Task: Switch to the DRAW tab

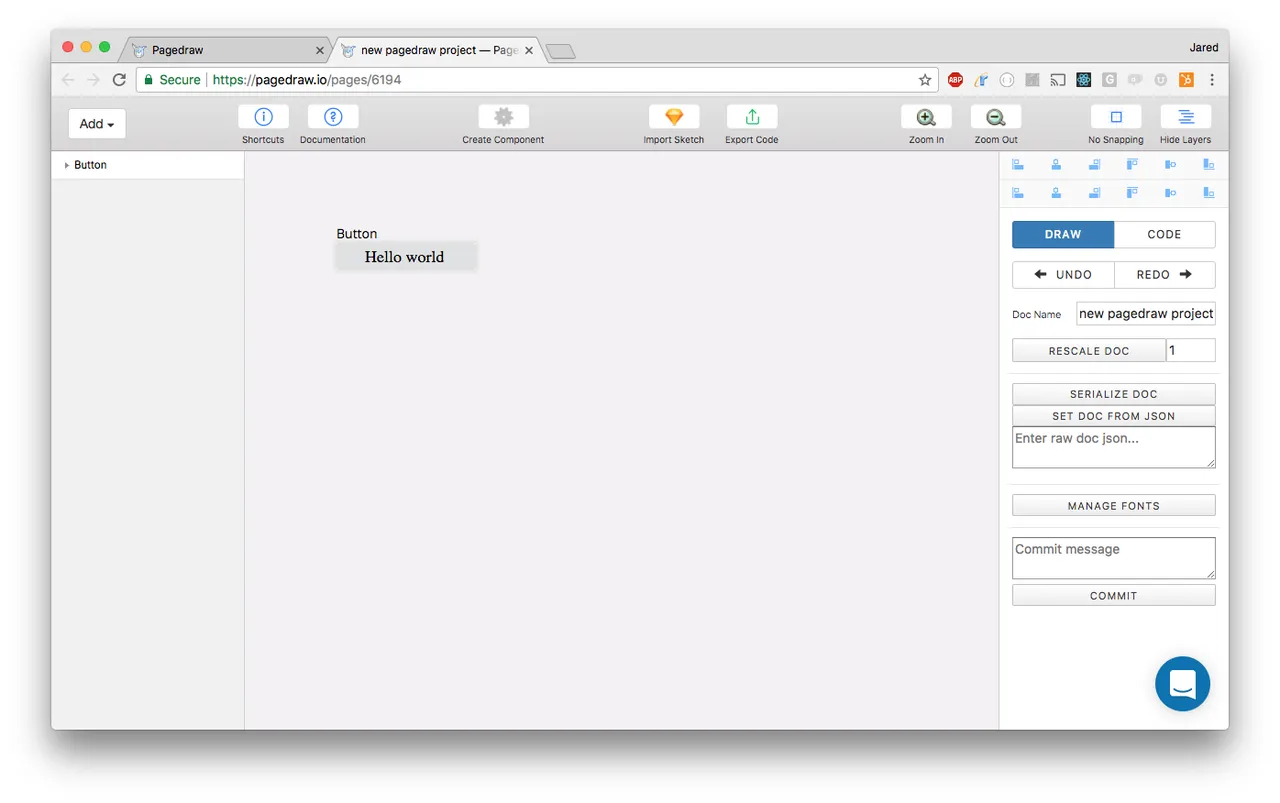Action: [x=1063, y=234]
